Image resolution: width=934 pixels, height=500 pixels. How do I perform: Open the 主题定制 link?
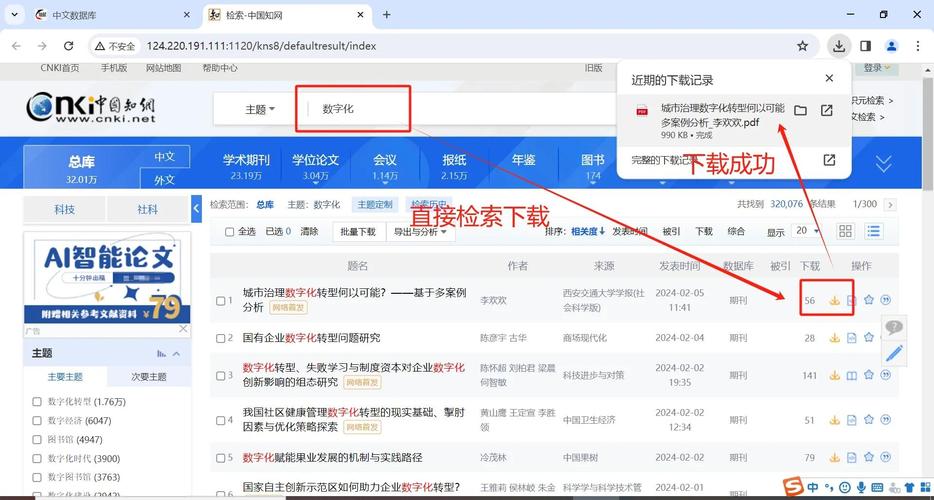pyautogui.click(x=375, y=205)
